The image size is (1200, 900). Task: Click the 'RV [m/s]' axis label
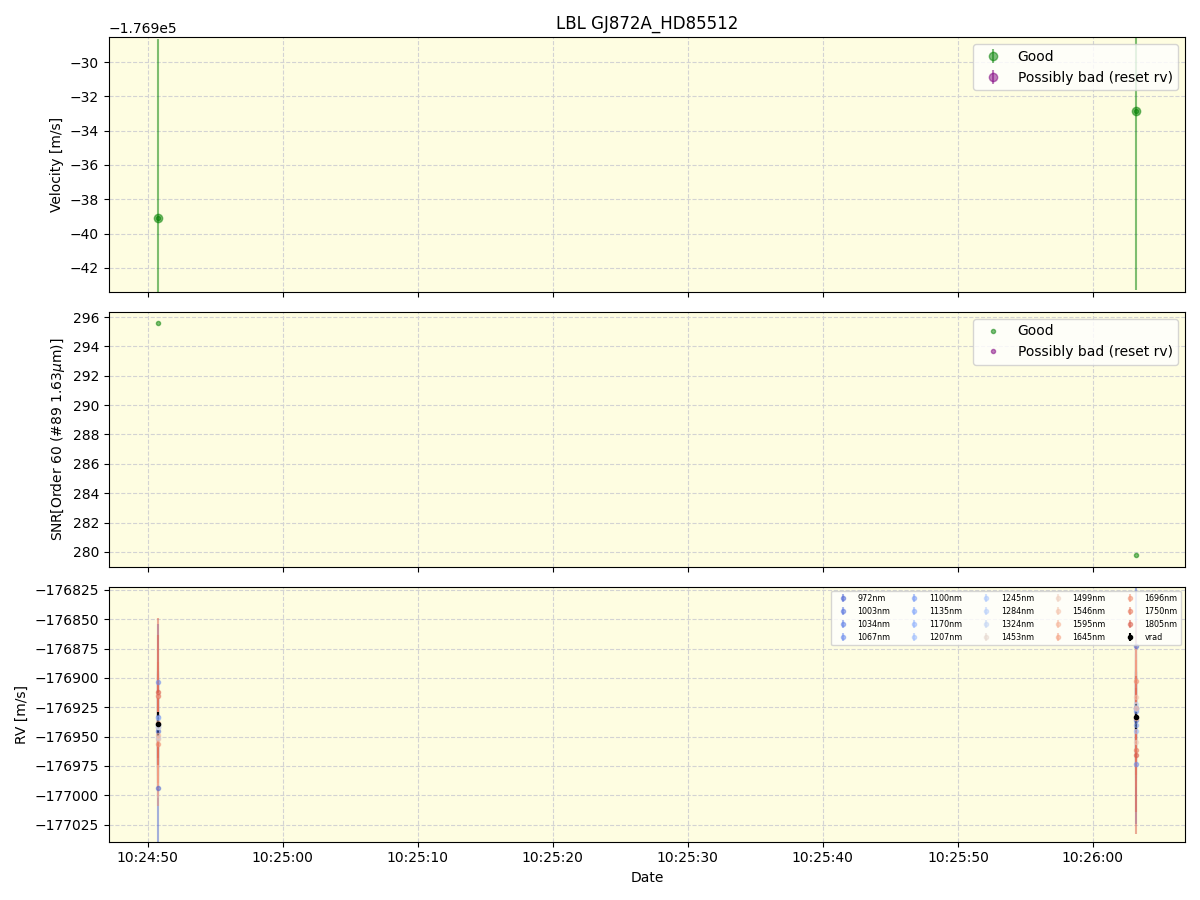21,714
